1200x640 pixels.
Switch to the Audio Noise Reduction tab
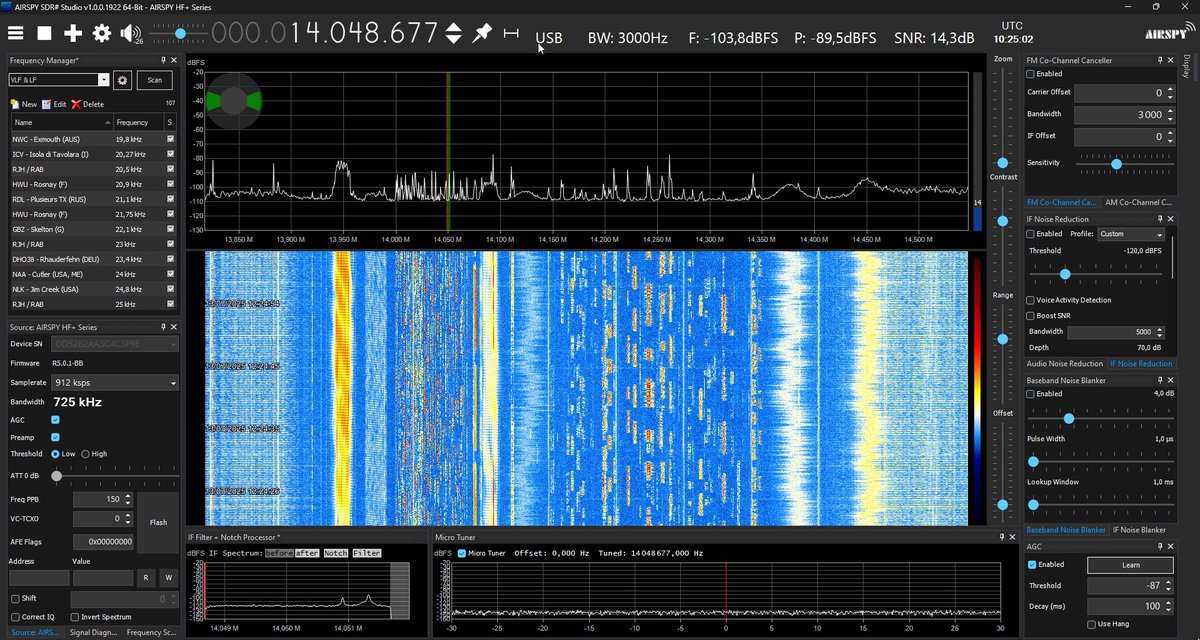click(x=1064, y=364)
